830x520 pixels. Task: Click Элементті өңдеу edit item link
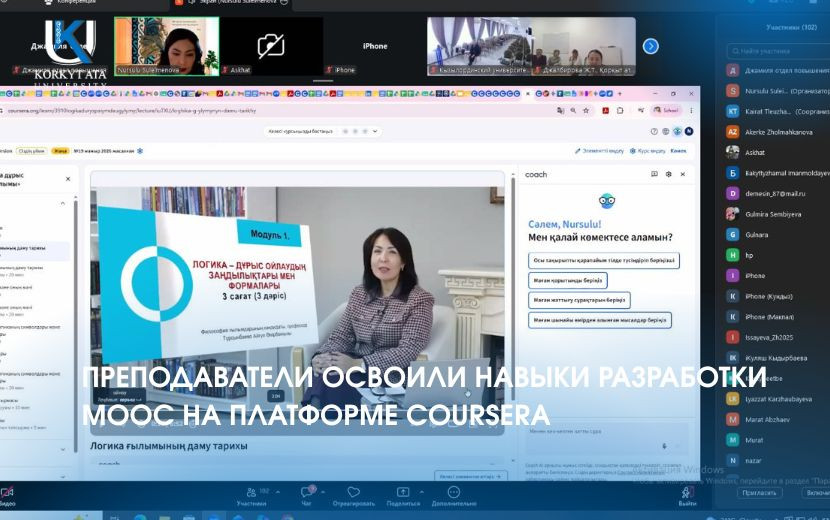[x=599, y=151]
